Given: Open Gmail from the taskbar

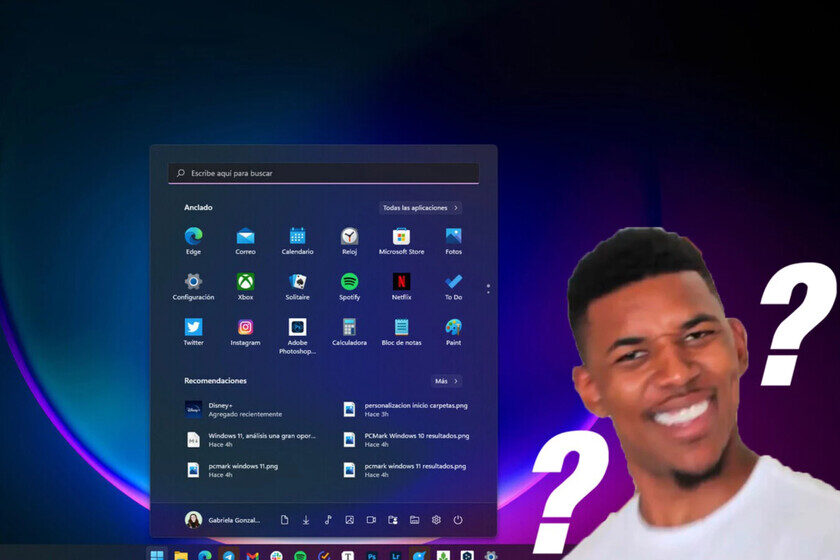Looking at the screenshot, I should [x=252, y=556].
